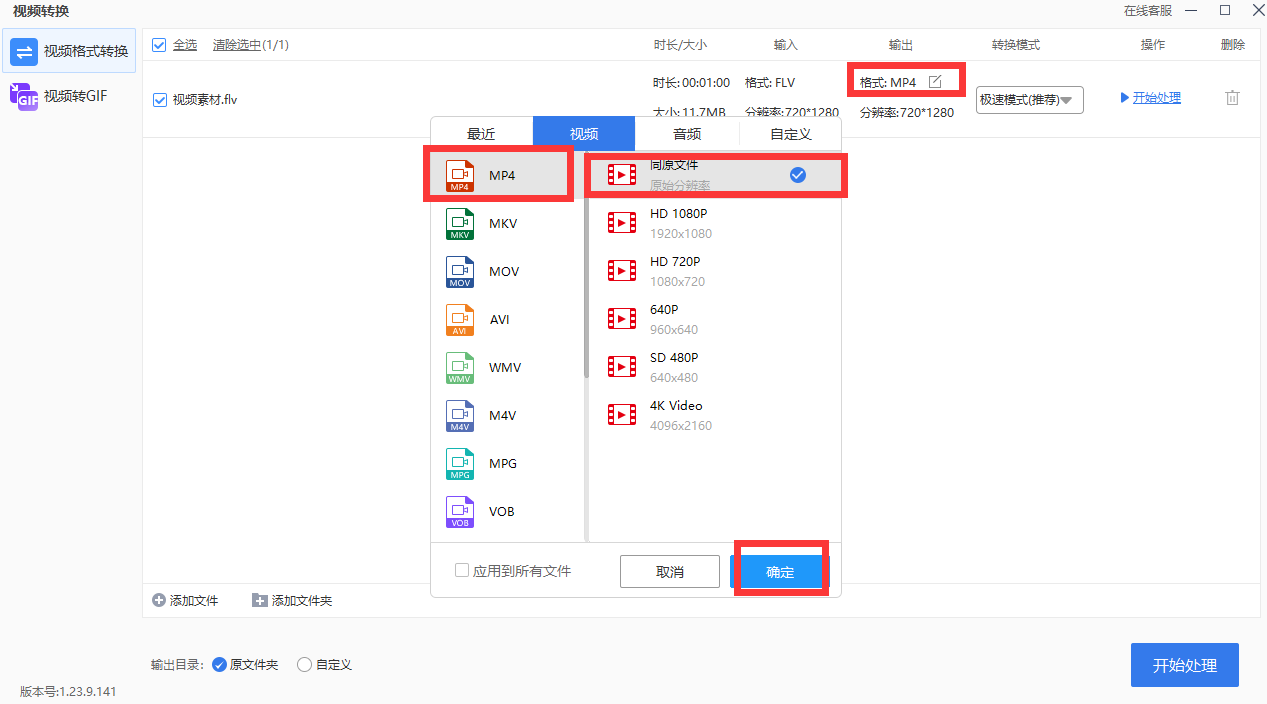
Task: Switch to the 视频 tab
Action: 584,134
